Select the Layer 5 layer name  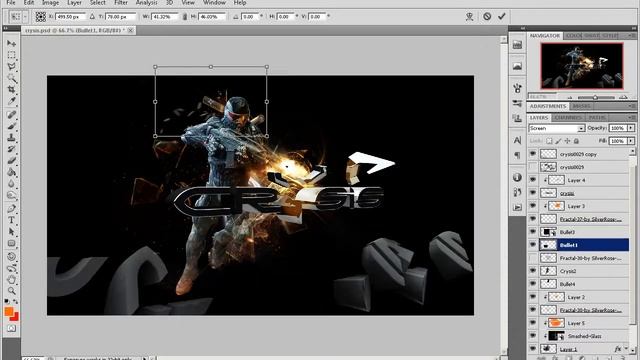(576, 323)
